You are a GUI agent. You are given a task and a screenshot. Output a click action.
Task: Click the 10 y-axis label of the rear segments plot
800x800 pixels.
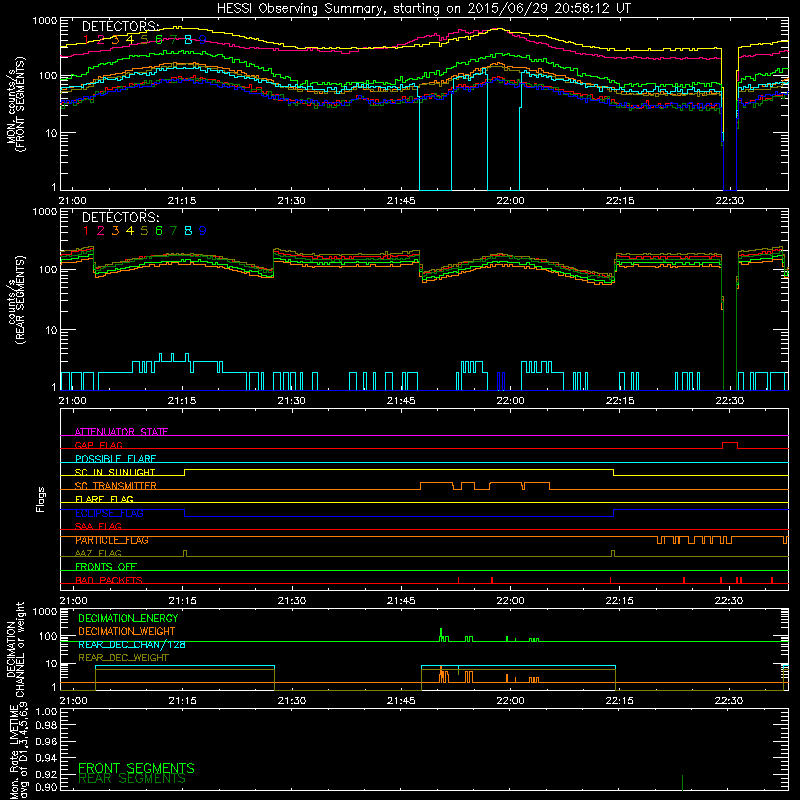coord(51,330)
